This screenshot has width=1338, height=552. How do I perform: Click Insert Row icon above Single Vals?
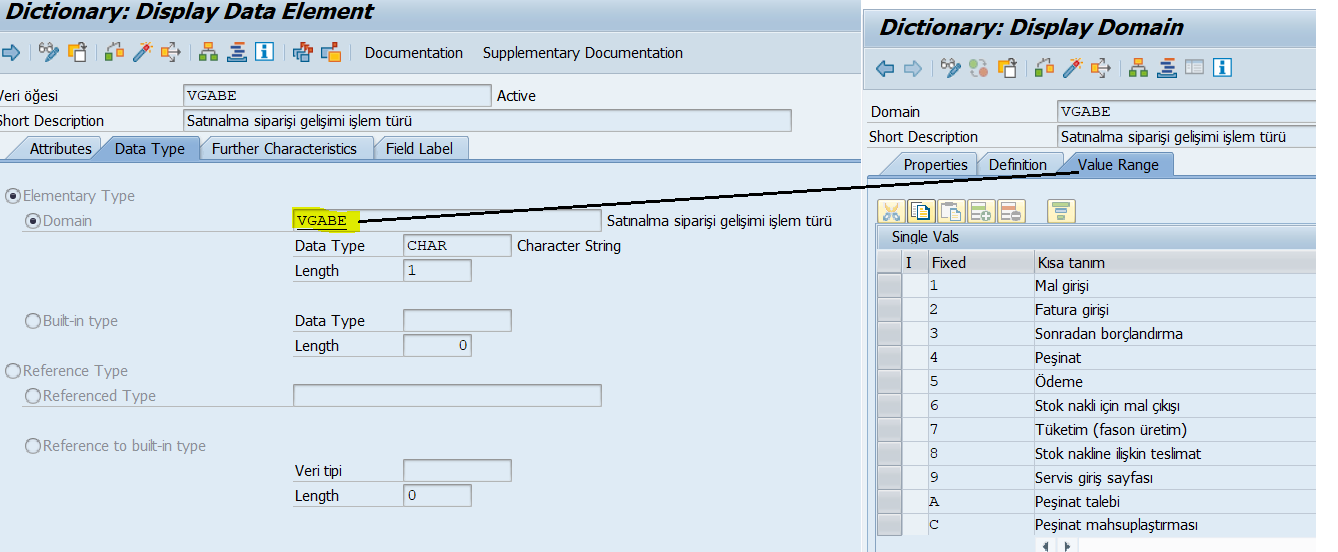(981, 211)
